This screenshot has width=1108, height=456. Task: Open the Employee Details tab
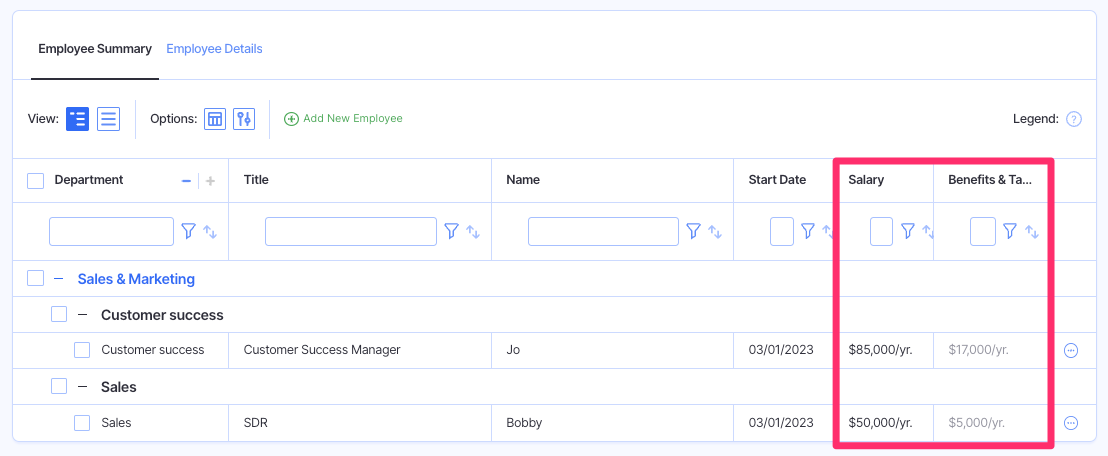point(214,49)
